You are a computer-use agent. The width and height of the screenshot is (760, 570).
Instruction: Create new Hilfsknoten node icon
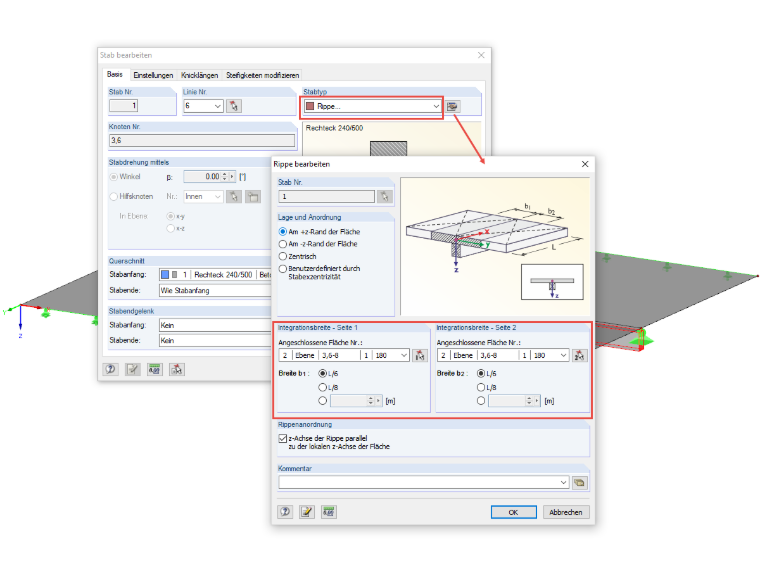coord(253,196)
